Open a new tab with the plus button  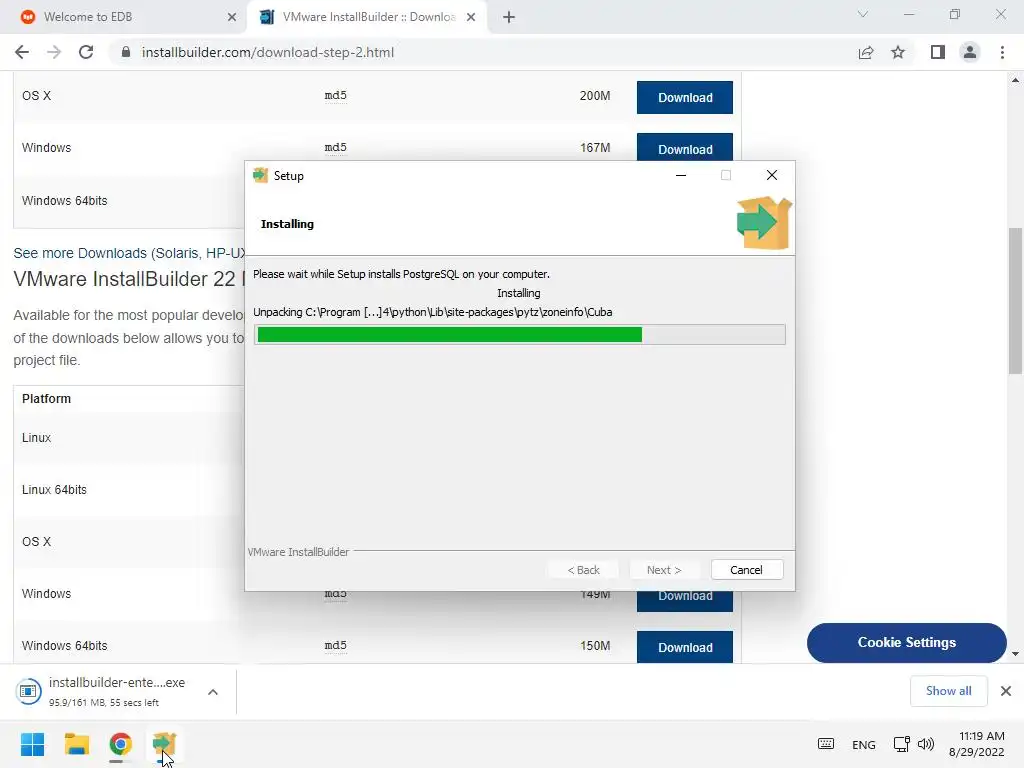tap(509, 17)
